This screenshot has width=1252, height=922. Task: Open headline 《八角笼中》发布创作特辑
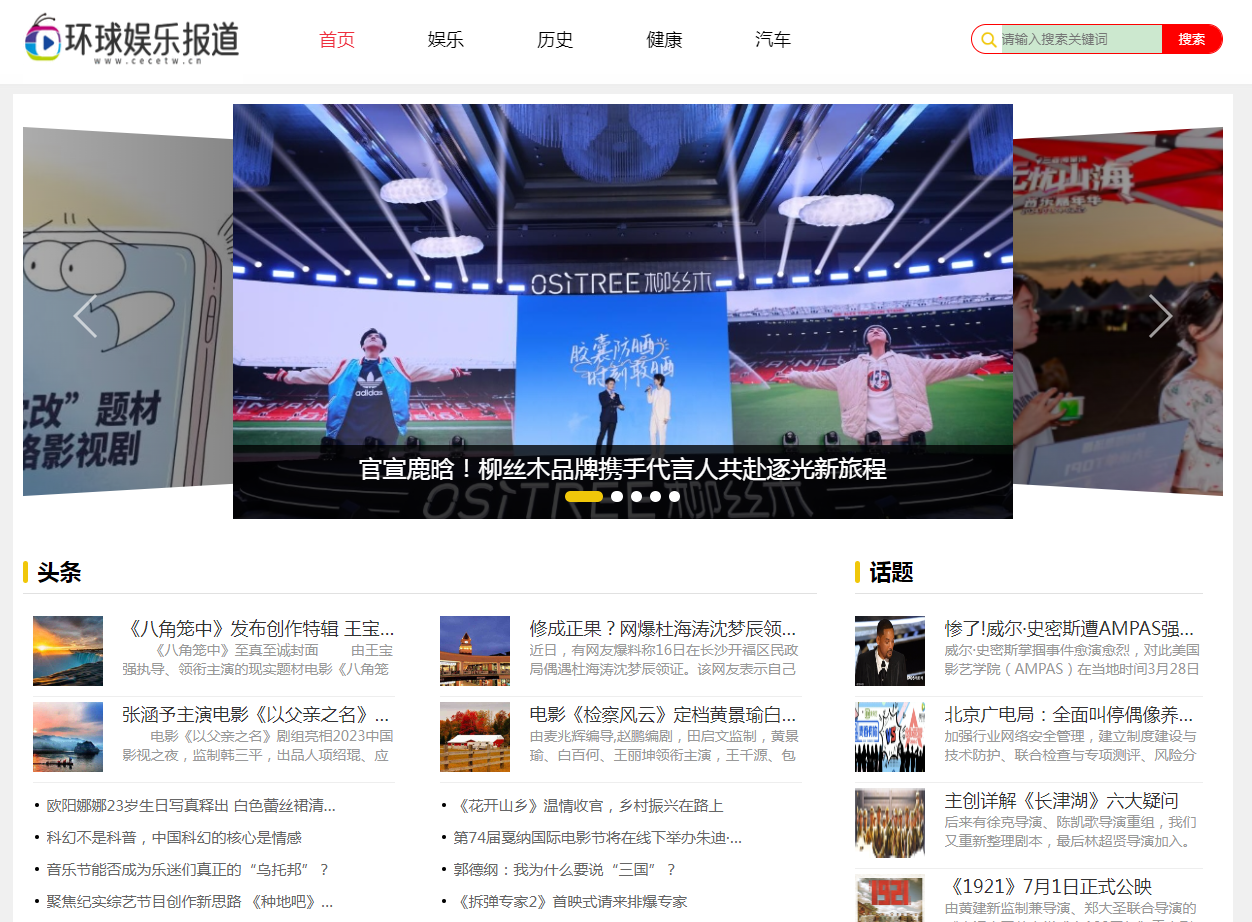coord(259,629)
